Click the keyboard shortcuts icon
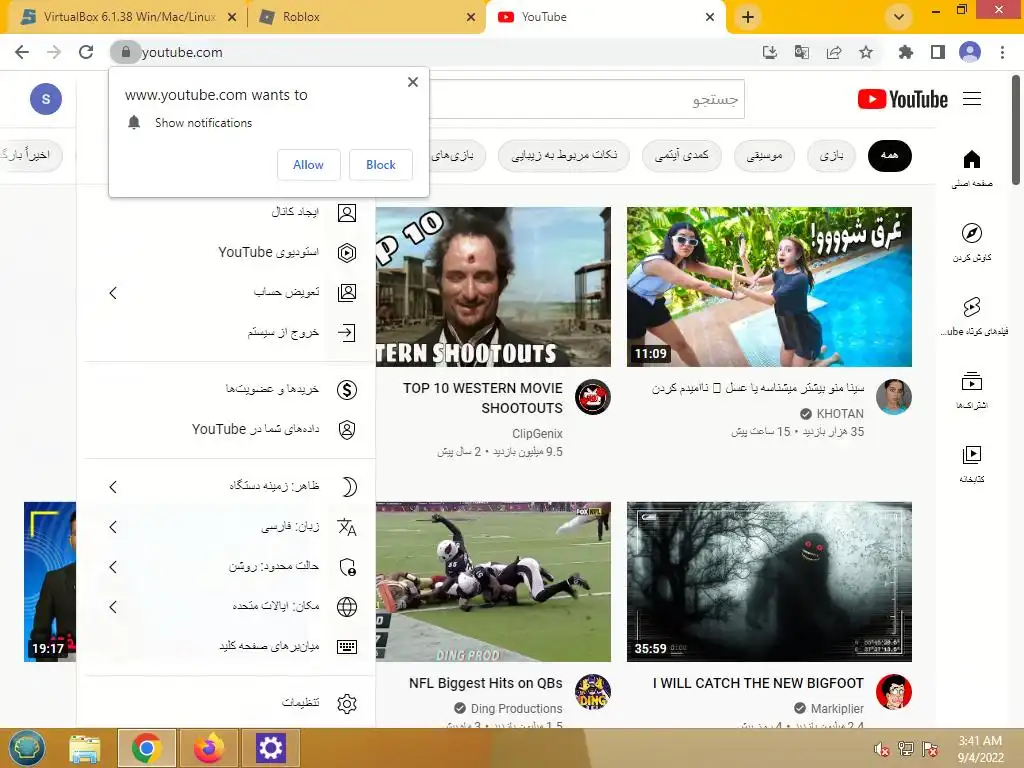Image resolution: width=1024 pixels, height=768 pixels. [347, 647]
